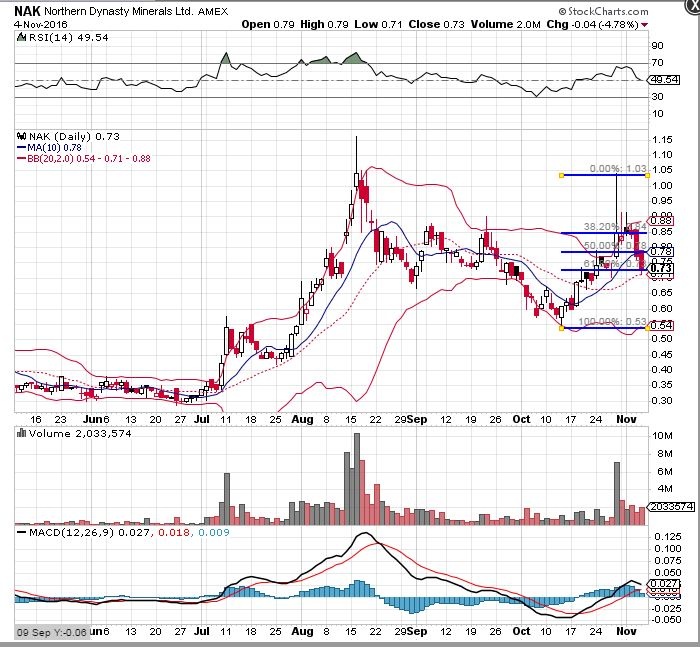
Task: Click the yellow handle at Fibonacci 0.00% left end
Action: click(560, 175)
